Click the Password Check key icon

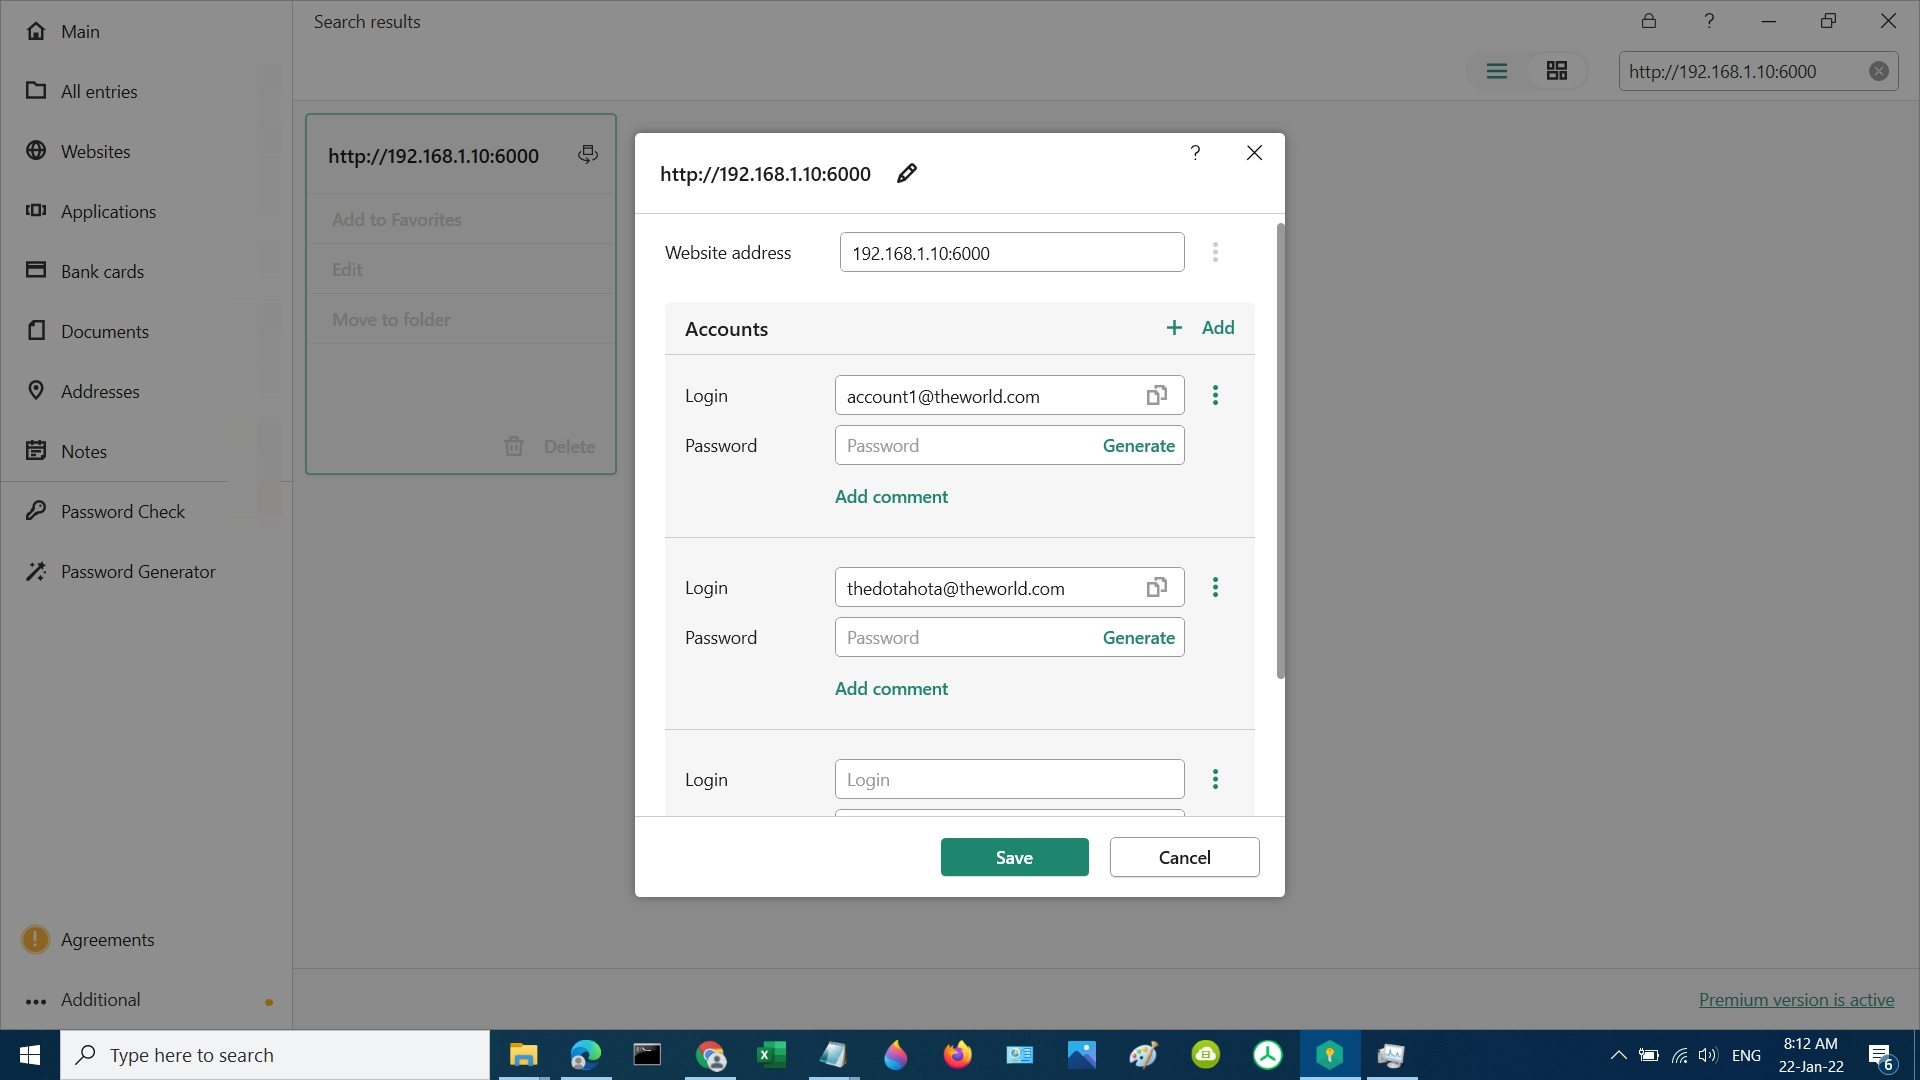click(36, 510)
